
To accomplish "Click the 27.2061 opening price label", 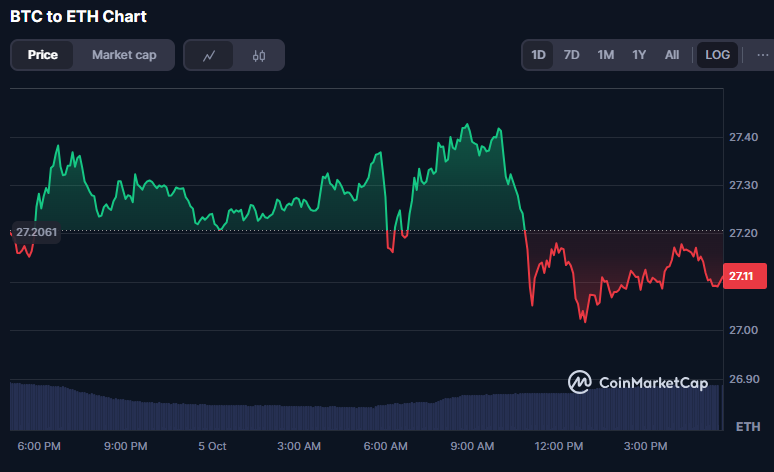I will (36, 232).
